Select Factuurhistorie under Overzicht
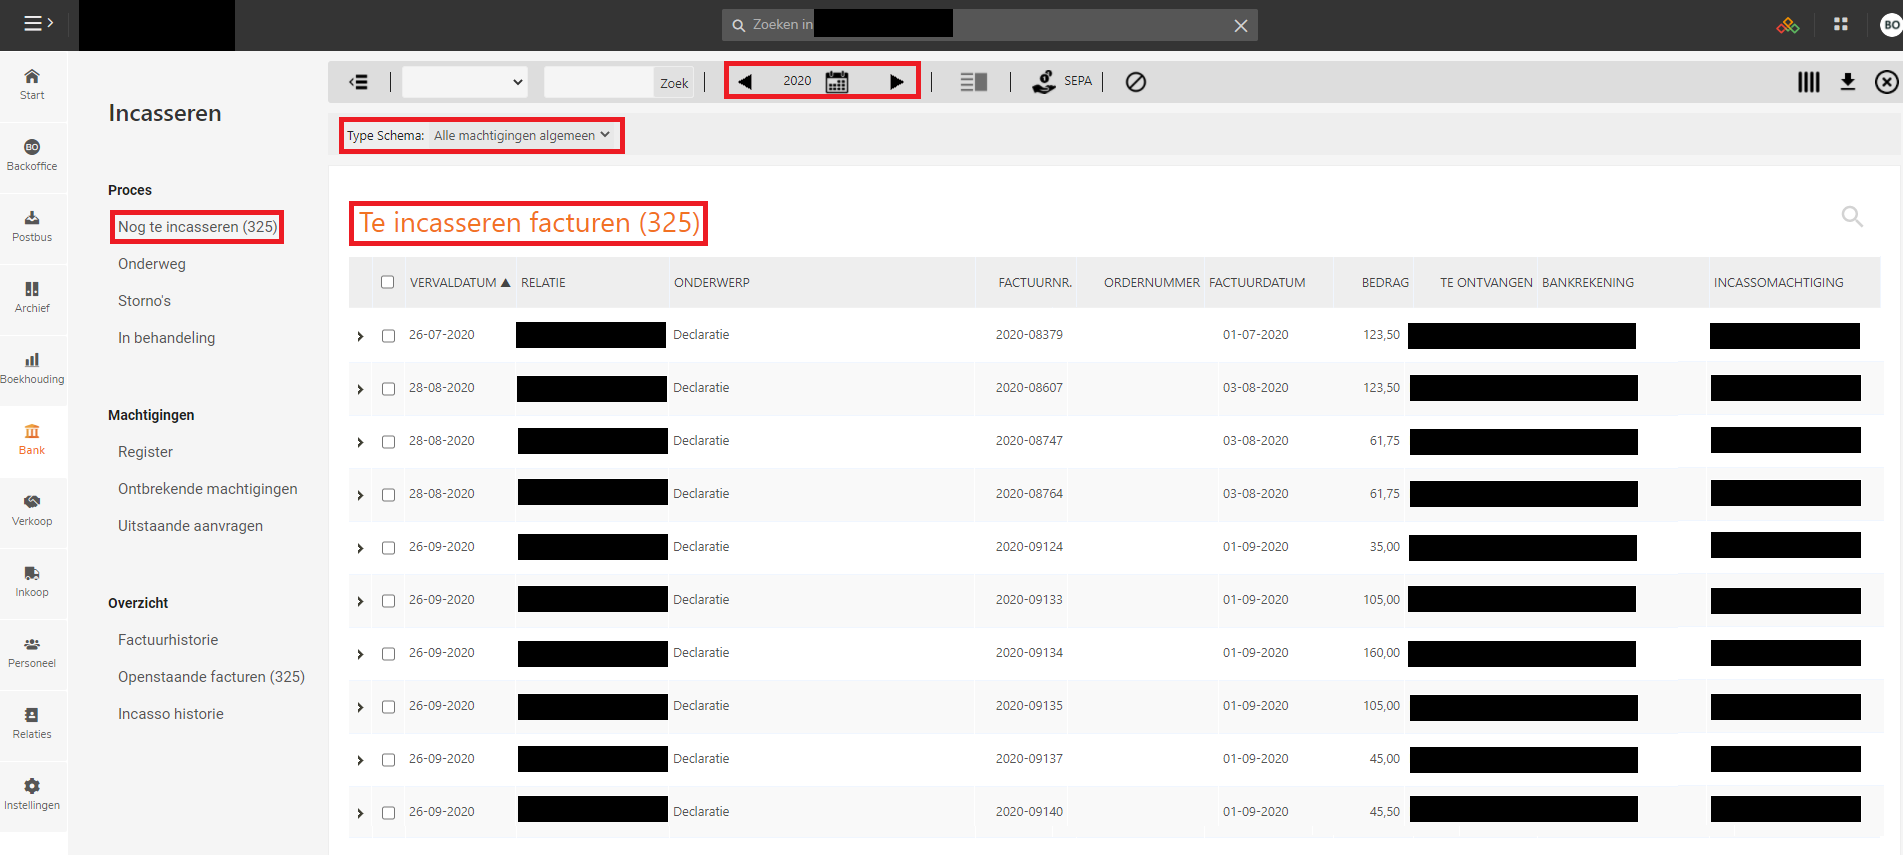Image resolution: width=1903 pixels, height=855 pixels. [x=168, y=640]
